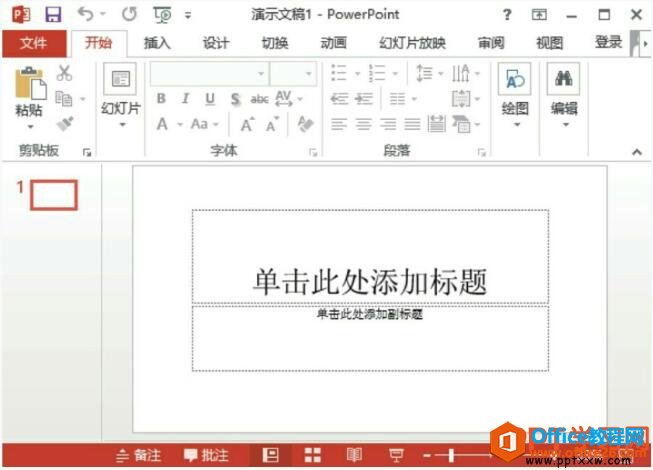Undo the last action
Viewport: 653px width, 470px height.
(86, 15)
